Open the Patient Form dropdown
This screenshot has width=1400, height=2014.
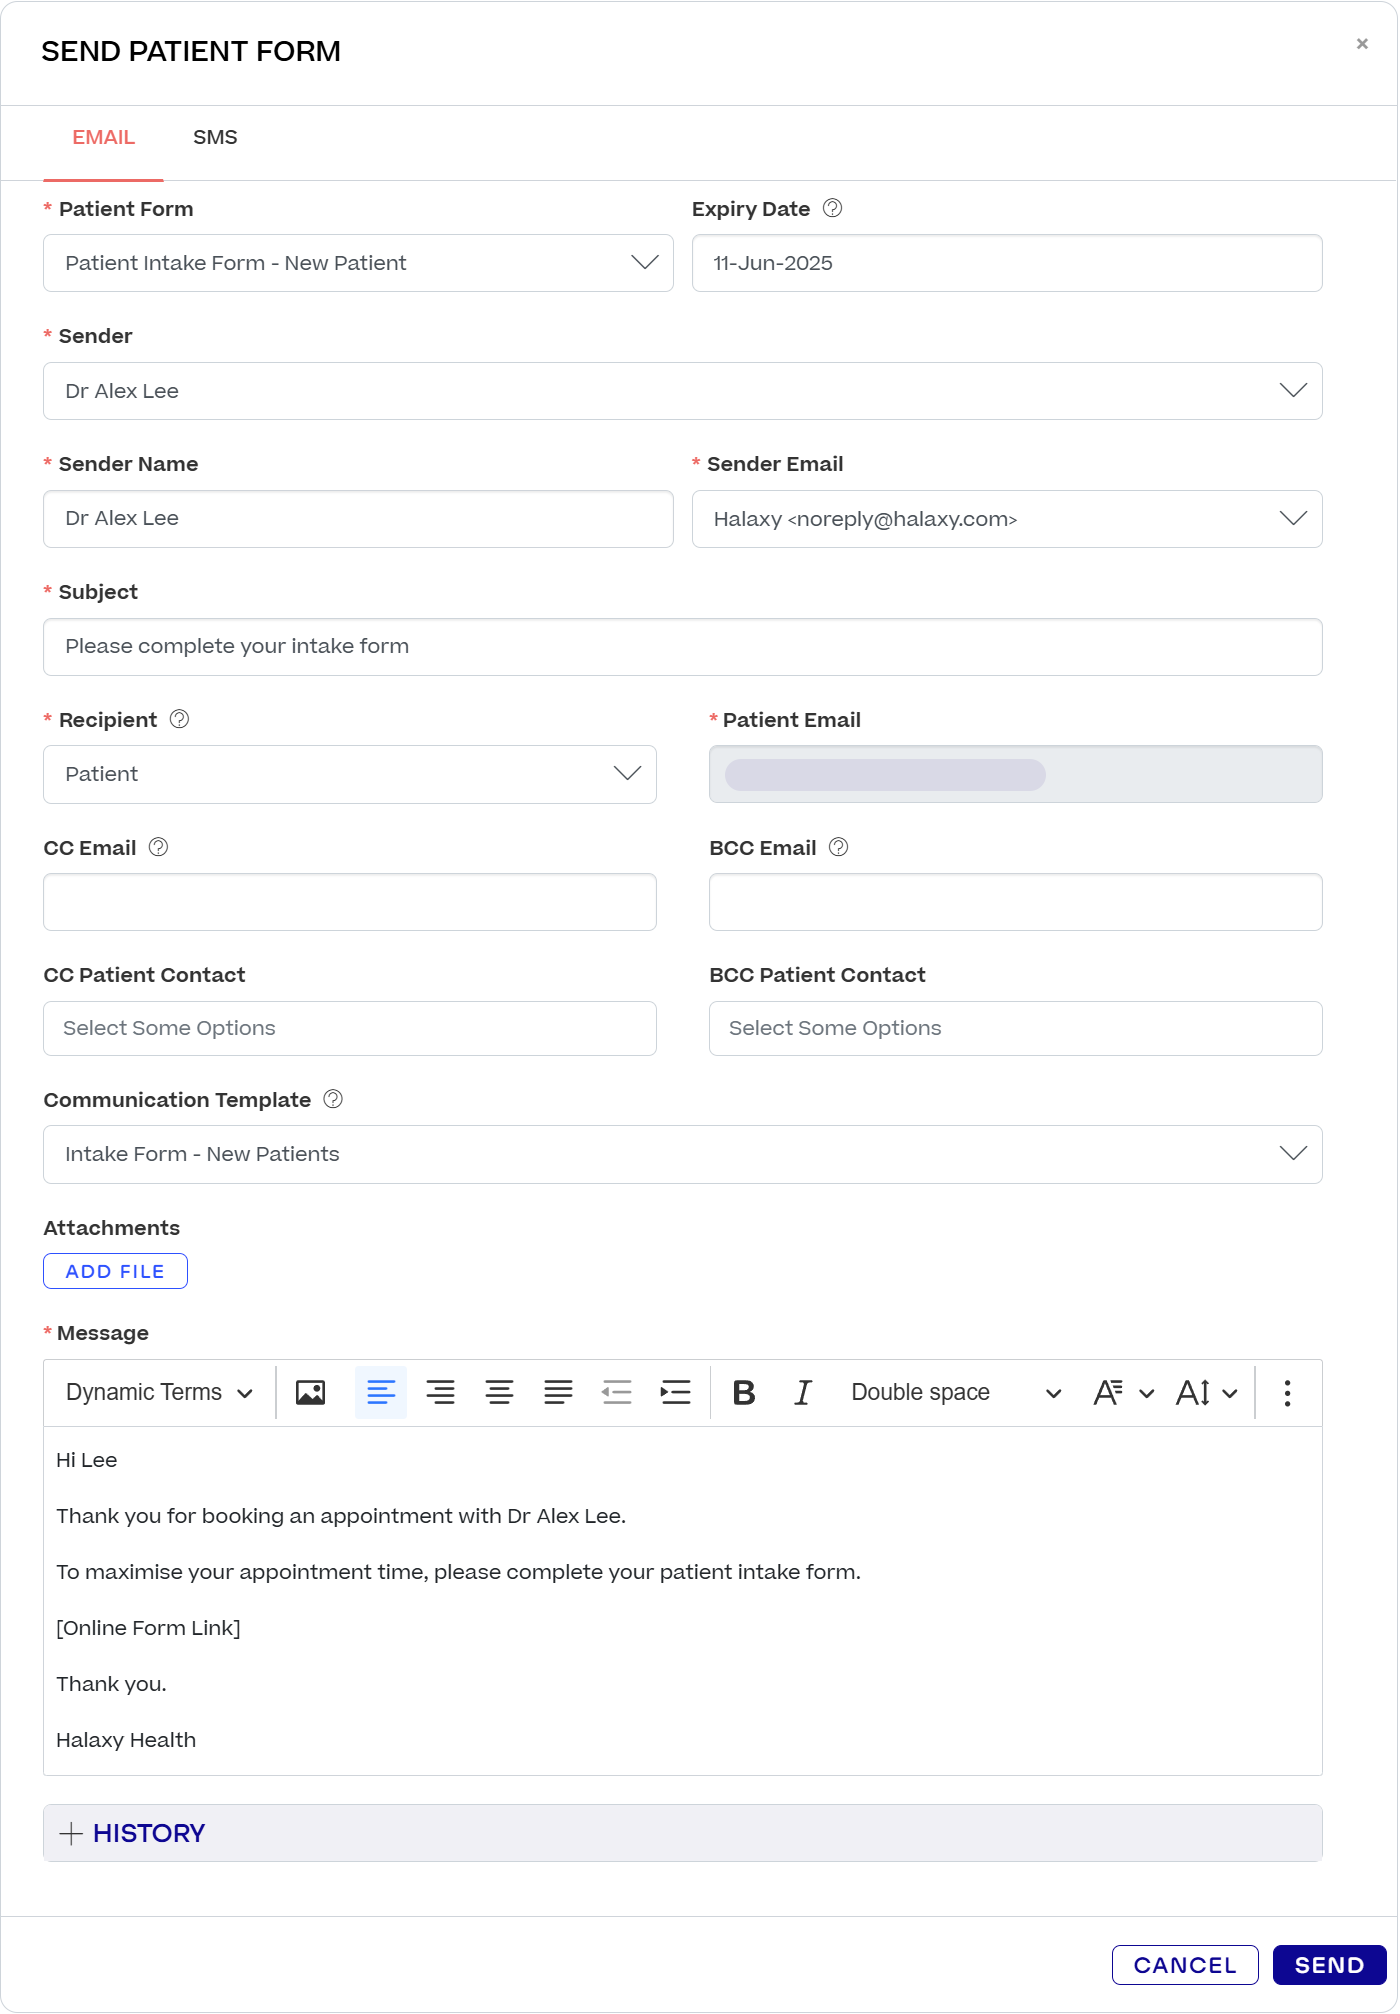click(357, 263)
